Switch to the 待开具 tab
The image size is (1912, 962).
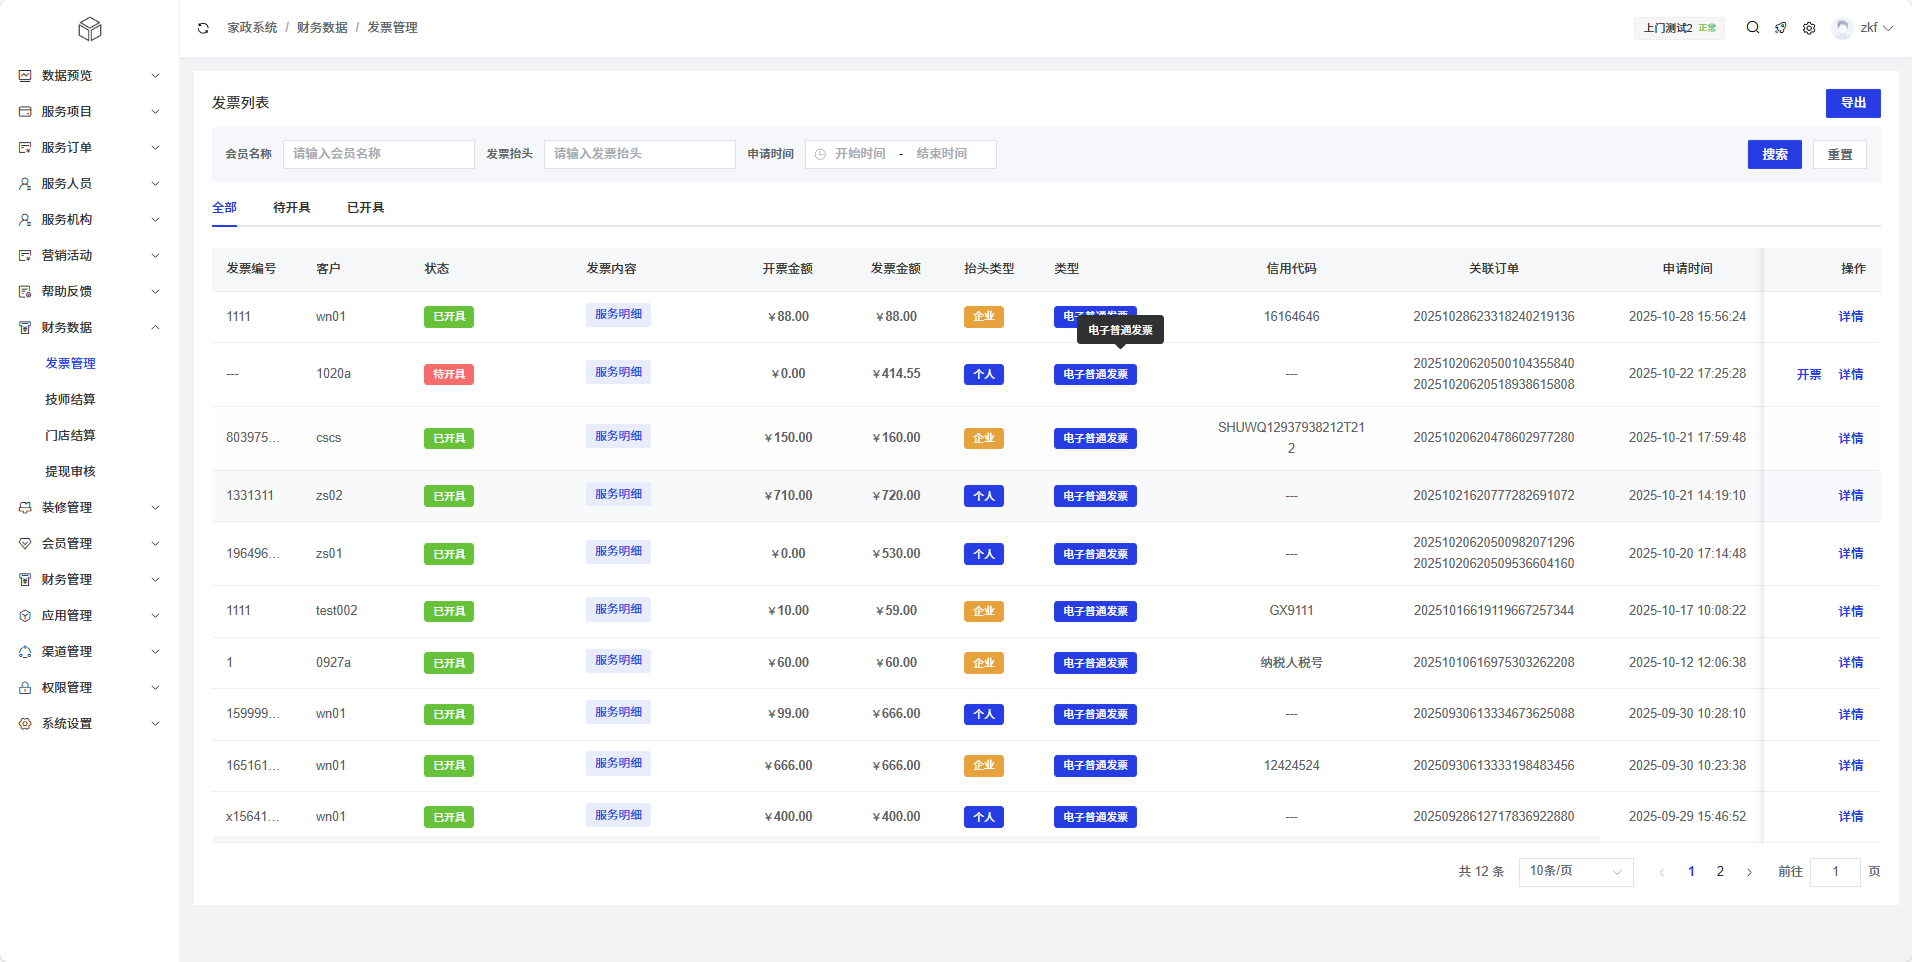[x=291, y=208]
